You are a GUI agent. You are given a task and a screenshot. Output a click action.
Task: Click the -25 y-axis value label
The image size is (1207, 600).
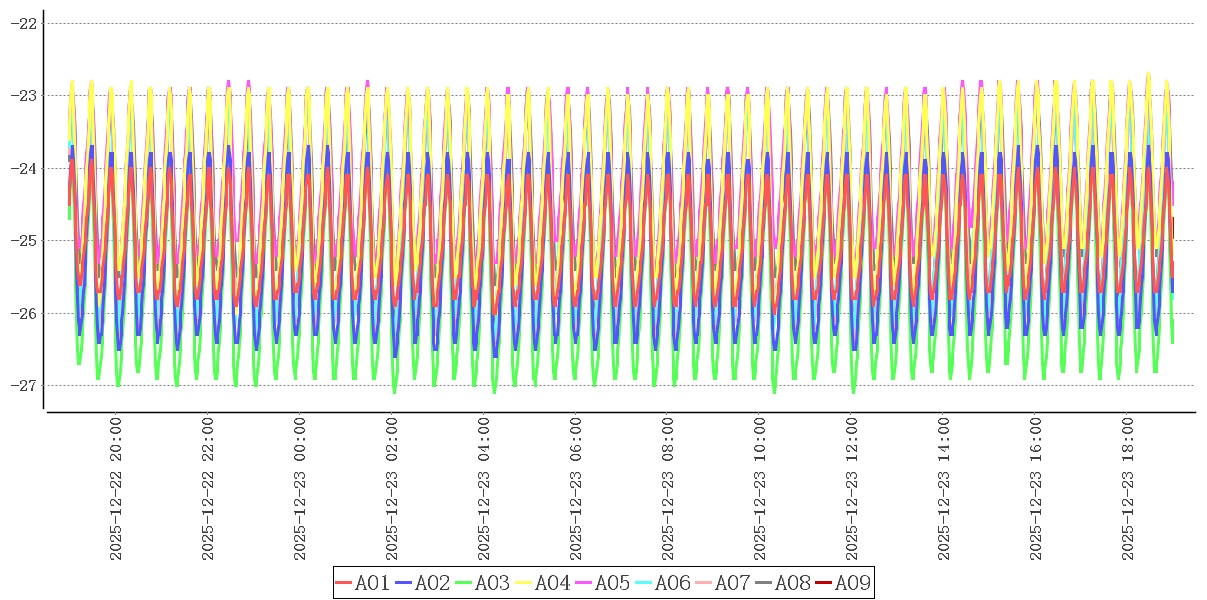(x=23, y=241)
